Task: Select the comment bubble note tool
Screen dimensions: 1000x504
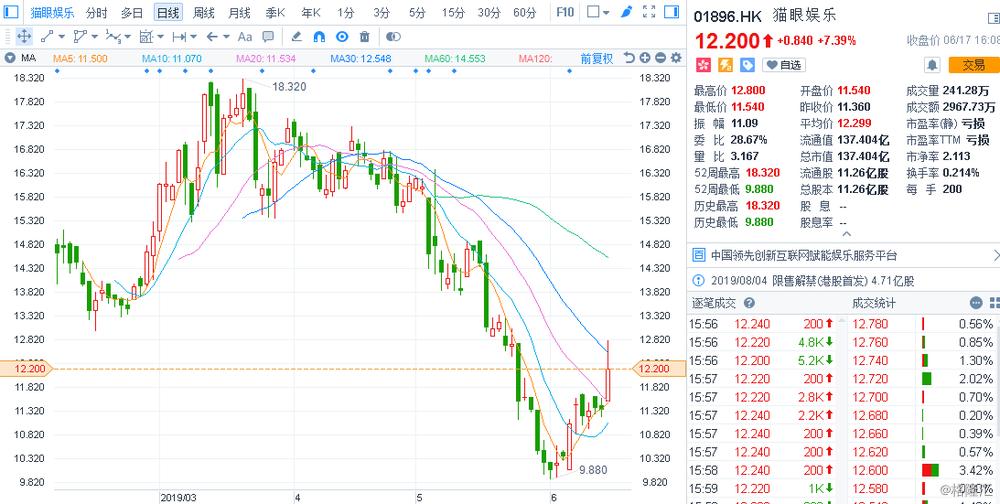Action: 268,36
